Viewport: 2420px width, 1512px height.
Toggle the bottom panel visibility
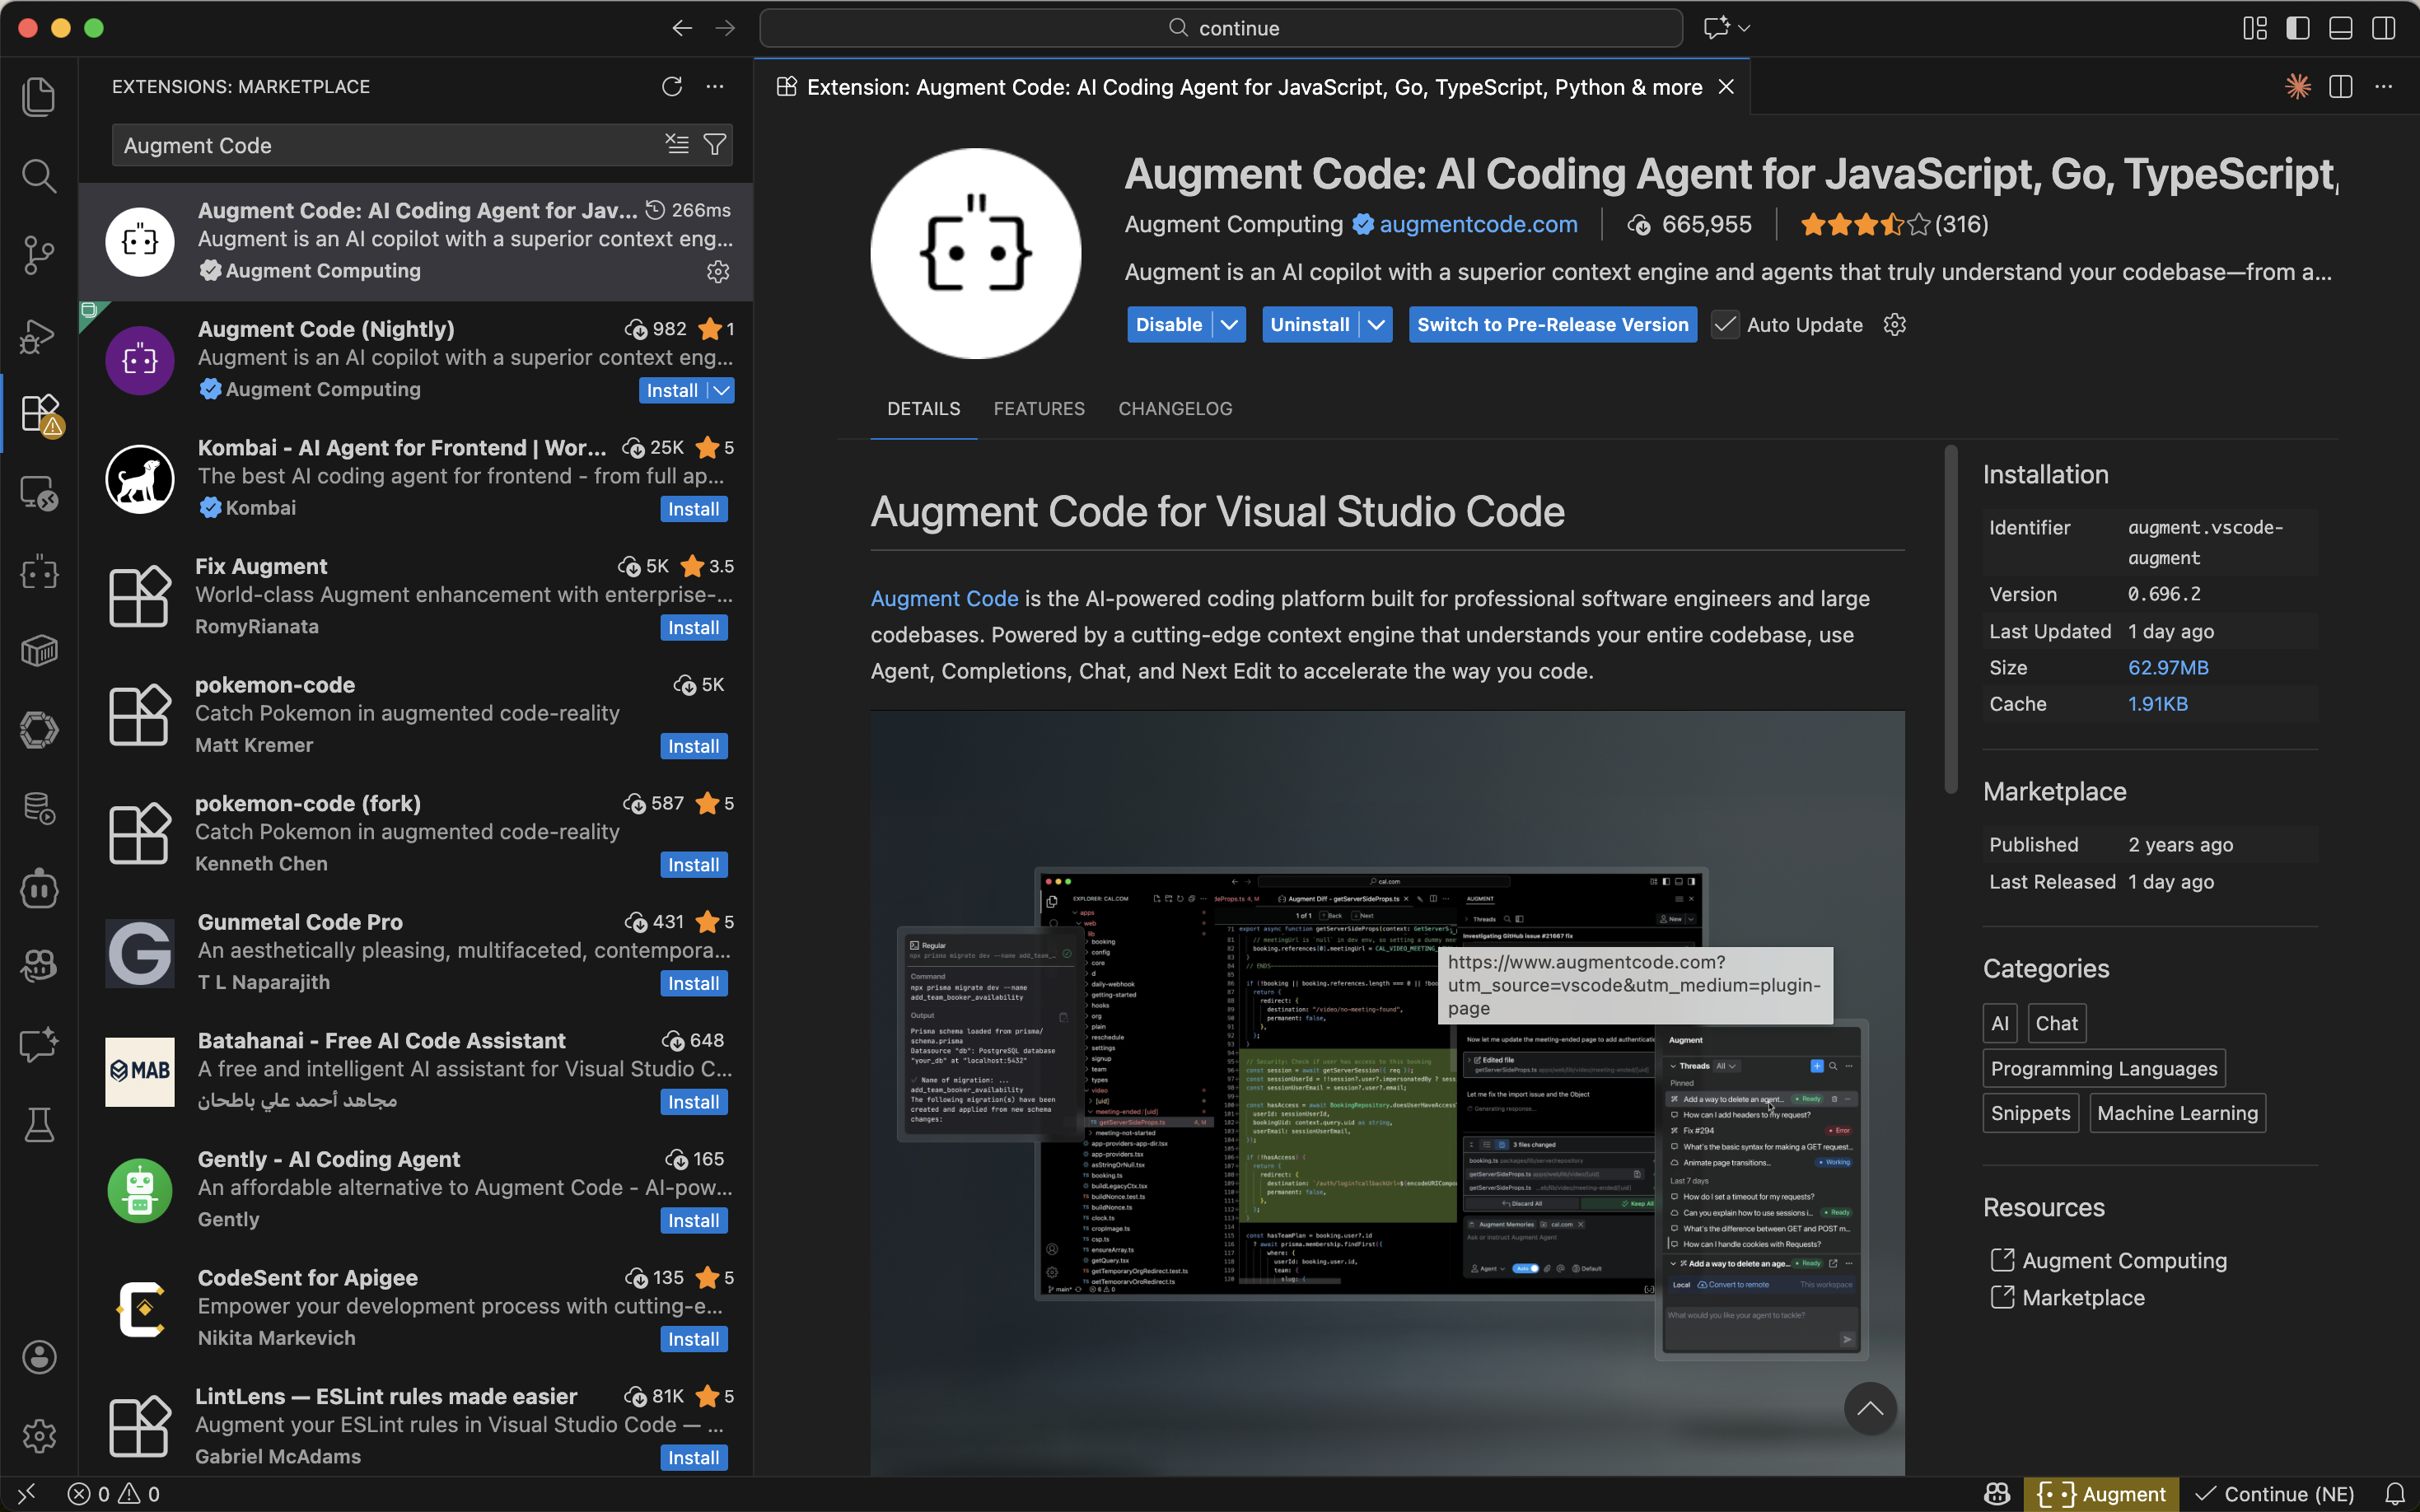[x=2341, y=28]
